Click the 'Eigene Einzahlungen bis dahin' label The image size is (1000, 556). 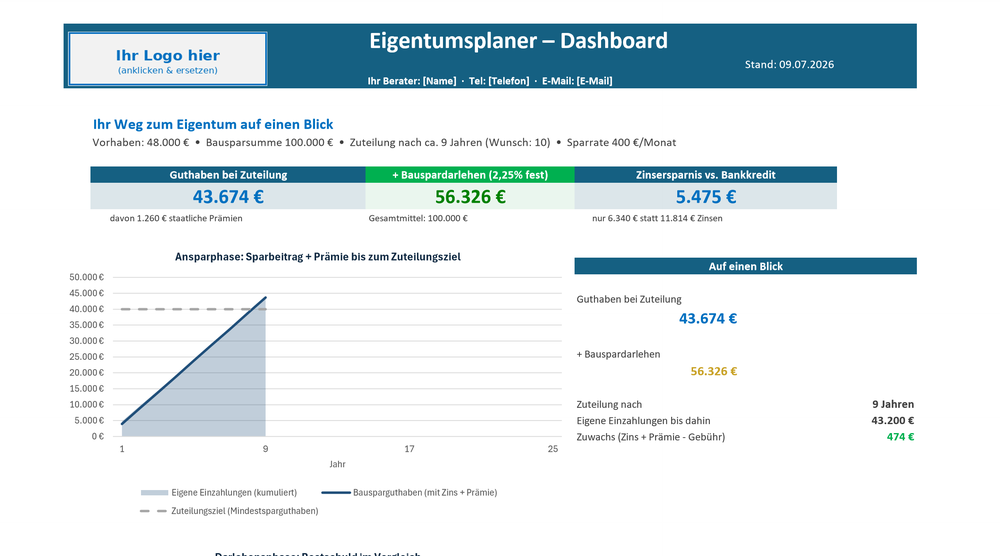(x=643, y=421)
